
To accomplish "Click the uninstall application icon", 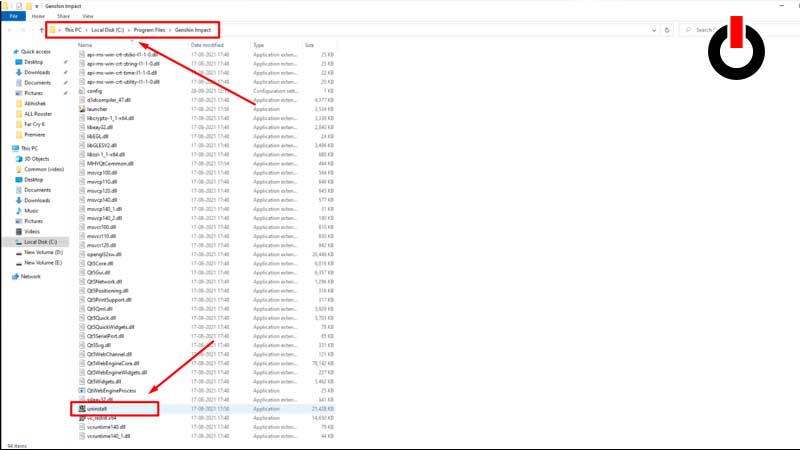I will point(82,409).
